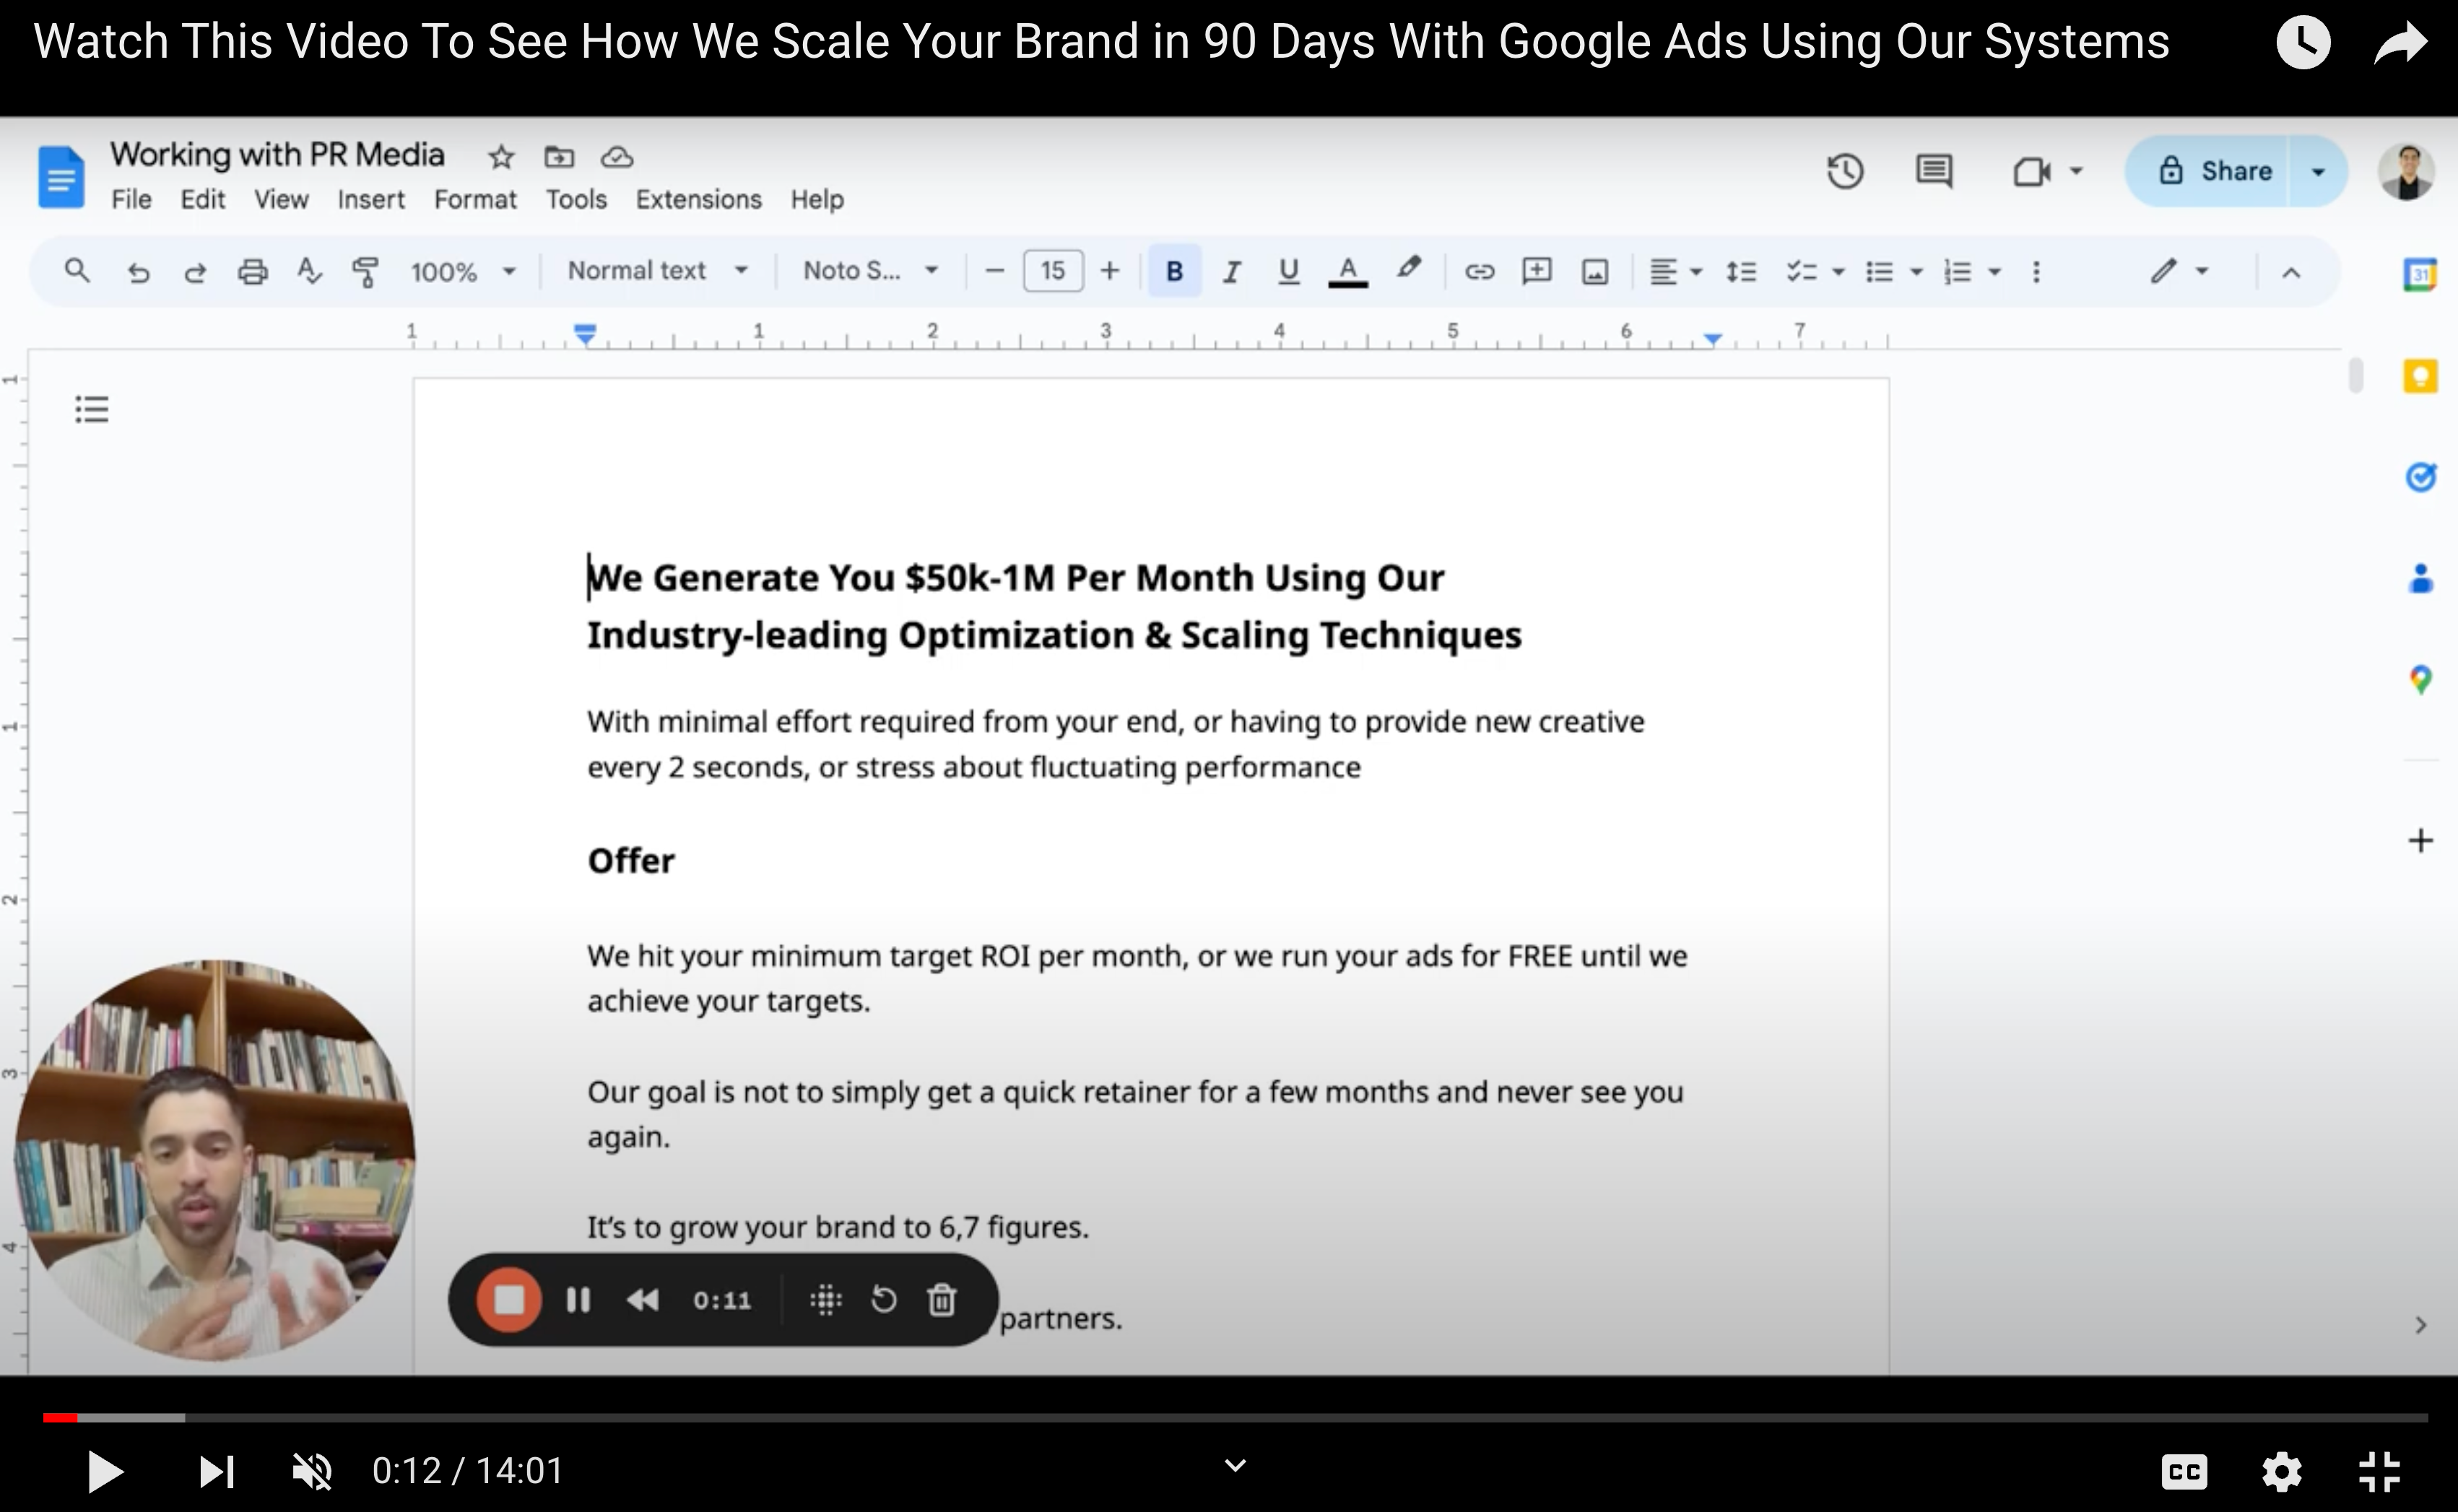Open the View menu

pyautogui.click(x=281, y=200)
